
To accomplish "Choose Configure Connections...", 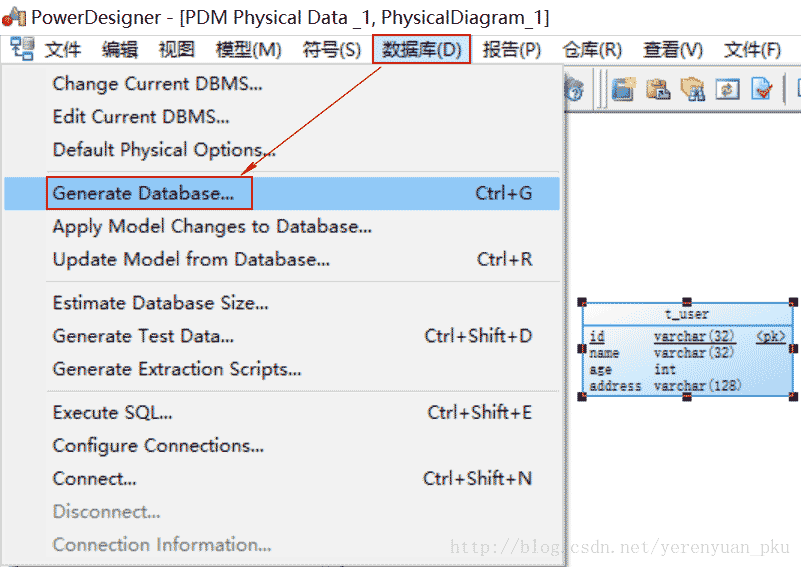I will pos(282,445).
